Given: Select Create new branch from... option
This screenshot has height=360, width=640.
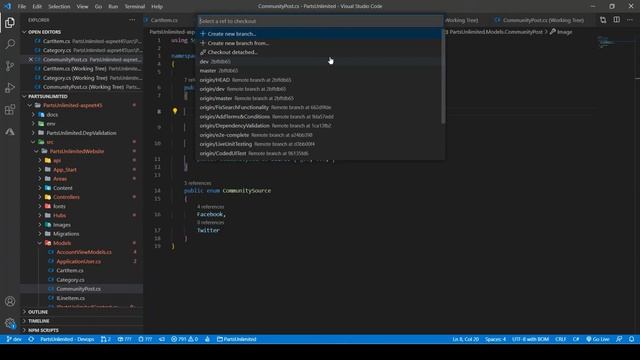Looking at the screenshot, I should 320,43.
